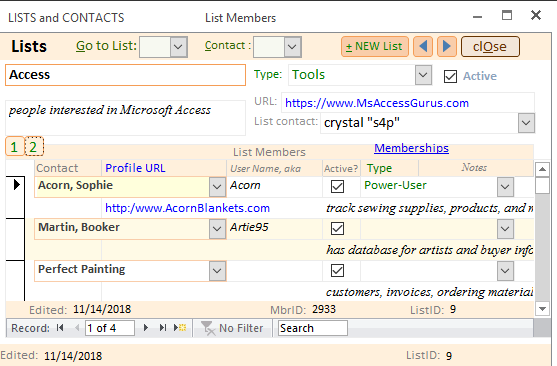Jump to first record in navigation bar
Viewport: 557px width, 366px height.
[x=60, y=328]
